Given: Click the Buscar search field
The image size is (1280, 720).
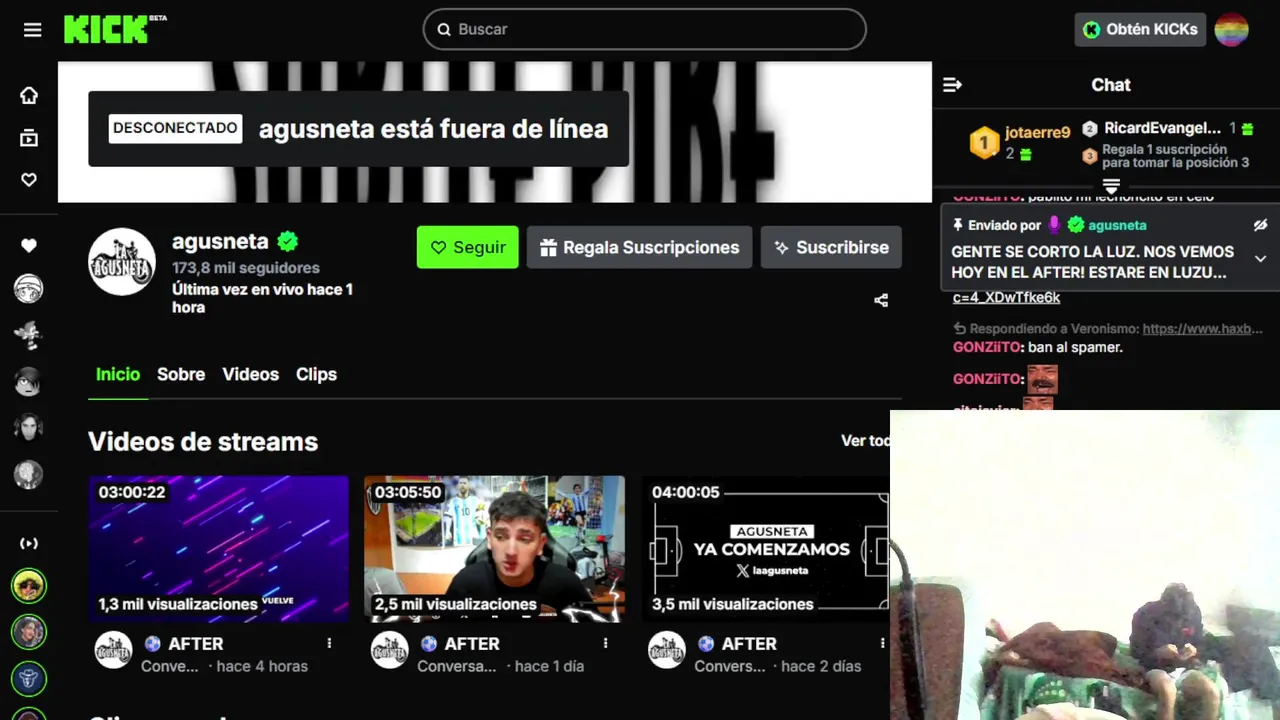Looking at the screenshot, I should coord(644,29).
